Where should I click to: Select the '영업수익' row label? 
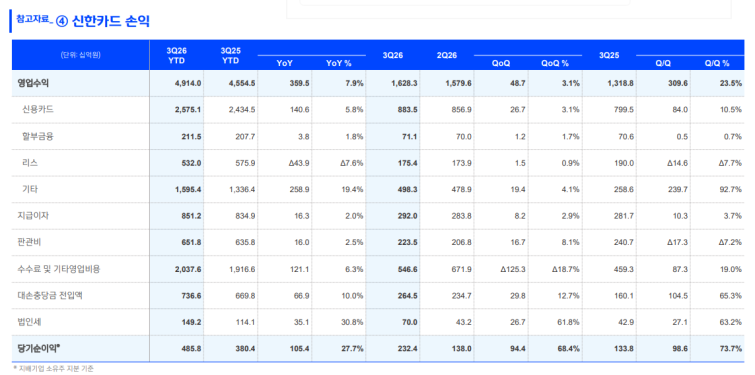pos(33,83)
